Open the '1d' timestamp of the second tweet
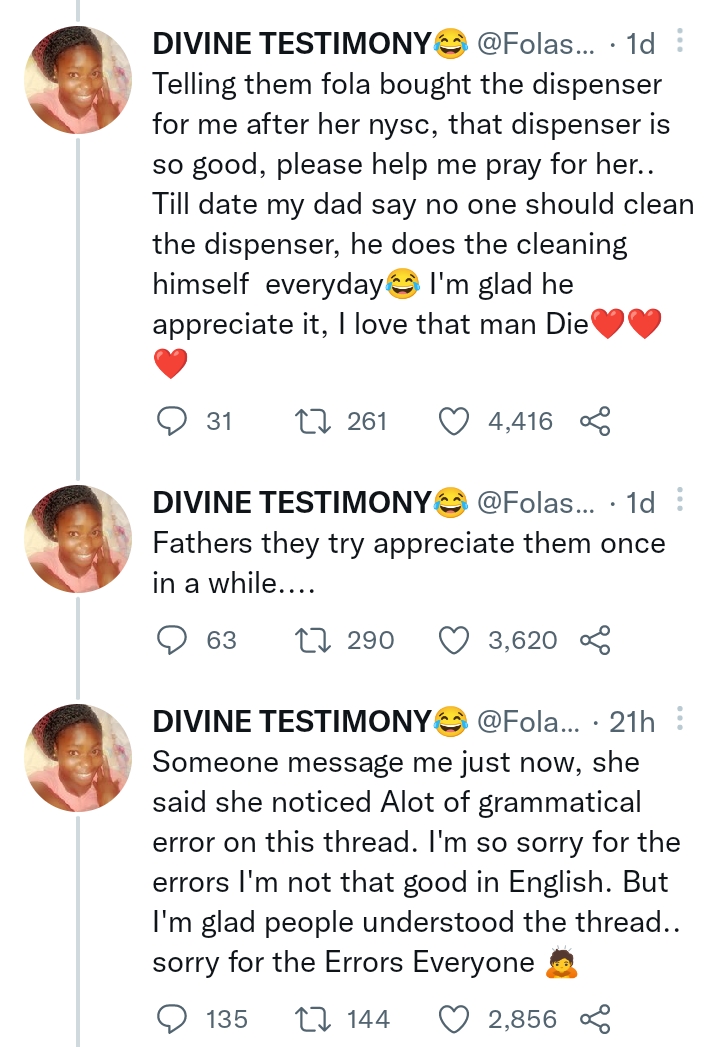 click(639, 502)
